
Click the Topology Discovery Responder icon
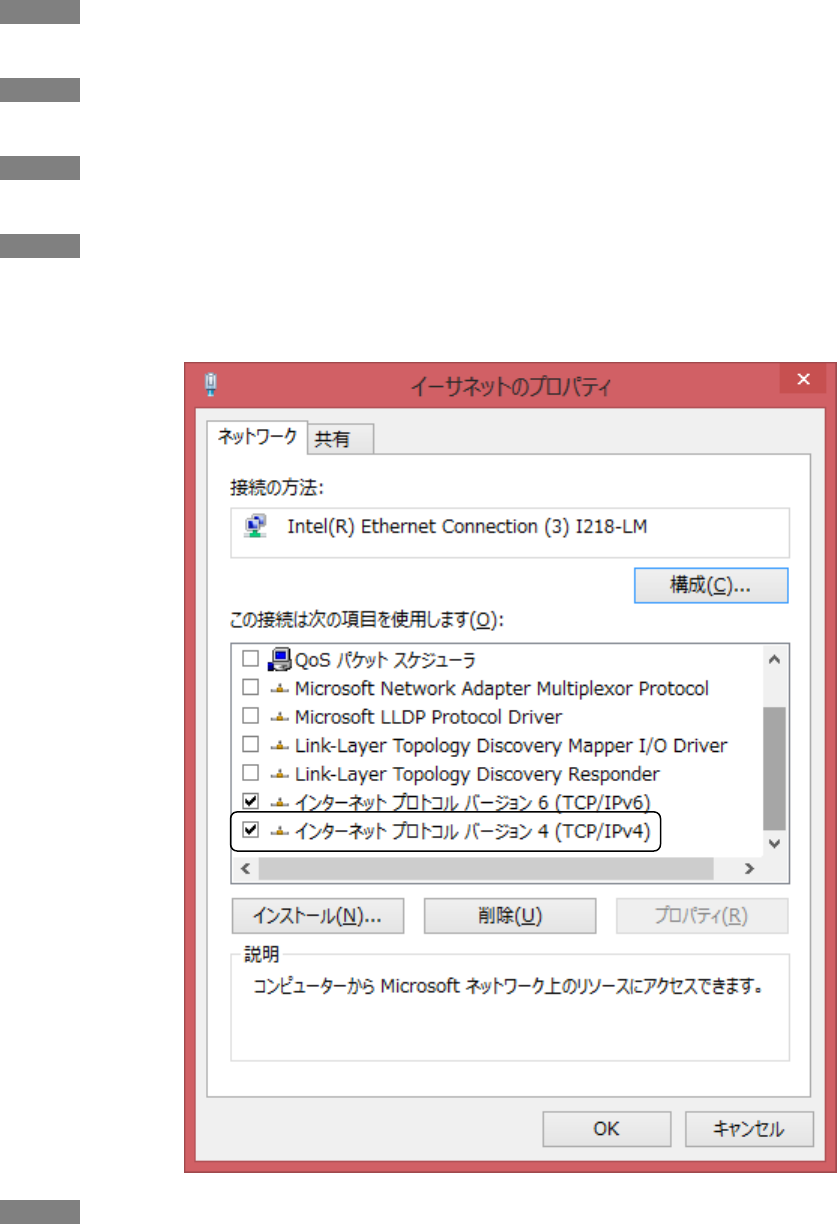pyautogui.click(x=279, y=774)
